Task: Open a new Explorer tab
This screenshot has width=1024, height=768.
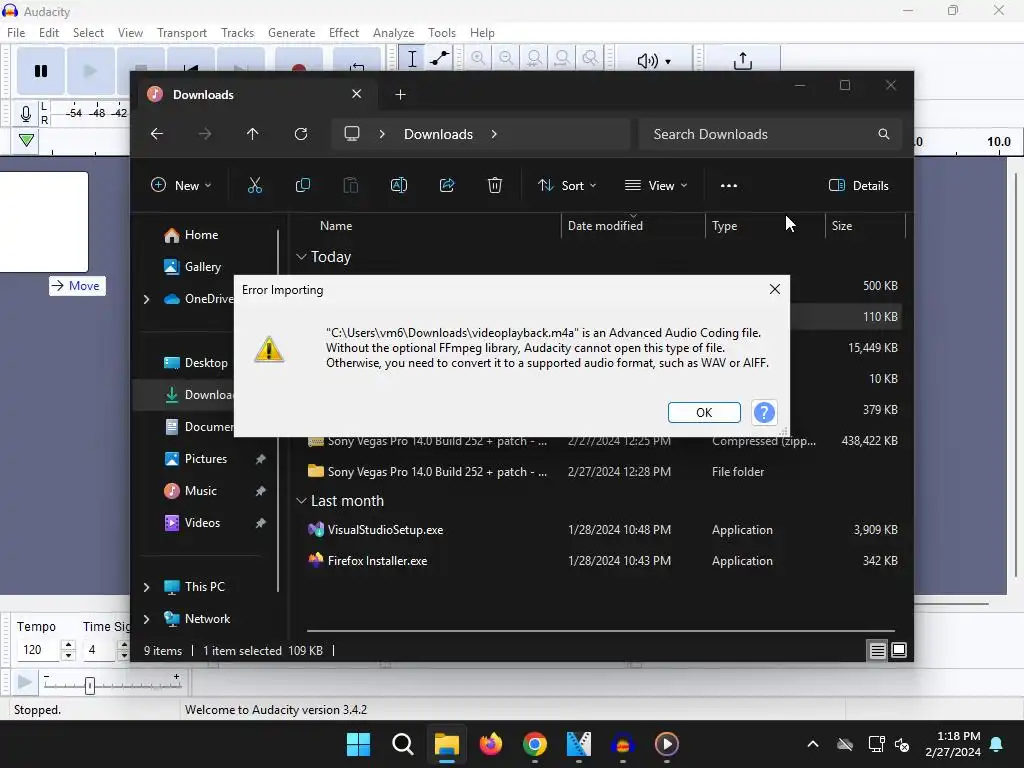Action: click(x=400, y=95)
